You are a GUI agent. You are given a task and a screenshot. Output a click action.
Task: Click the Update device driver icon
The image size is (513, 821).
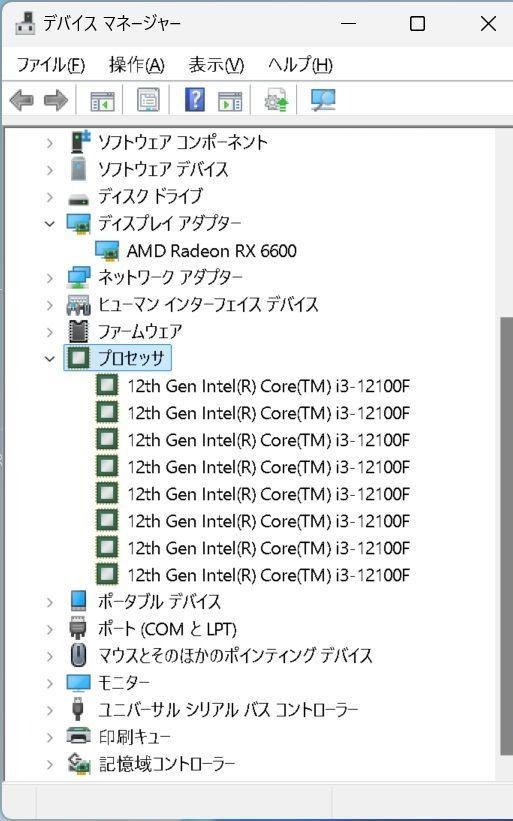click(x=276, y=99)
